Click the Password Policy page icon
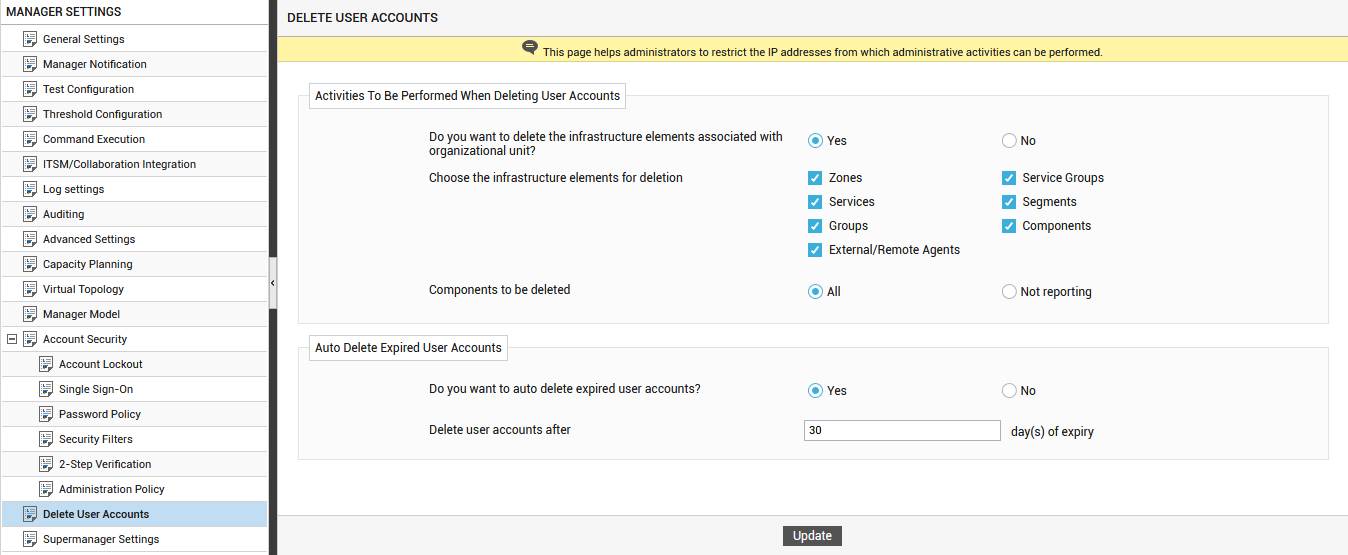Screen dimensions: 1348x555 [x=46, y=414]
